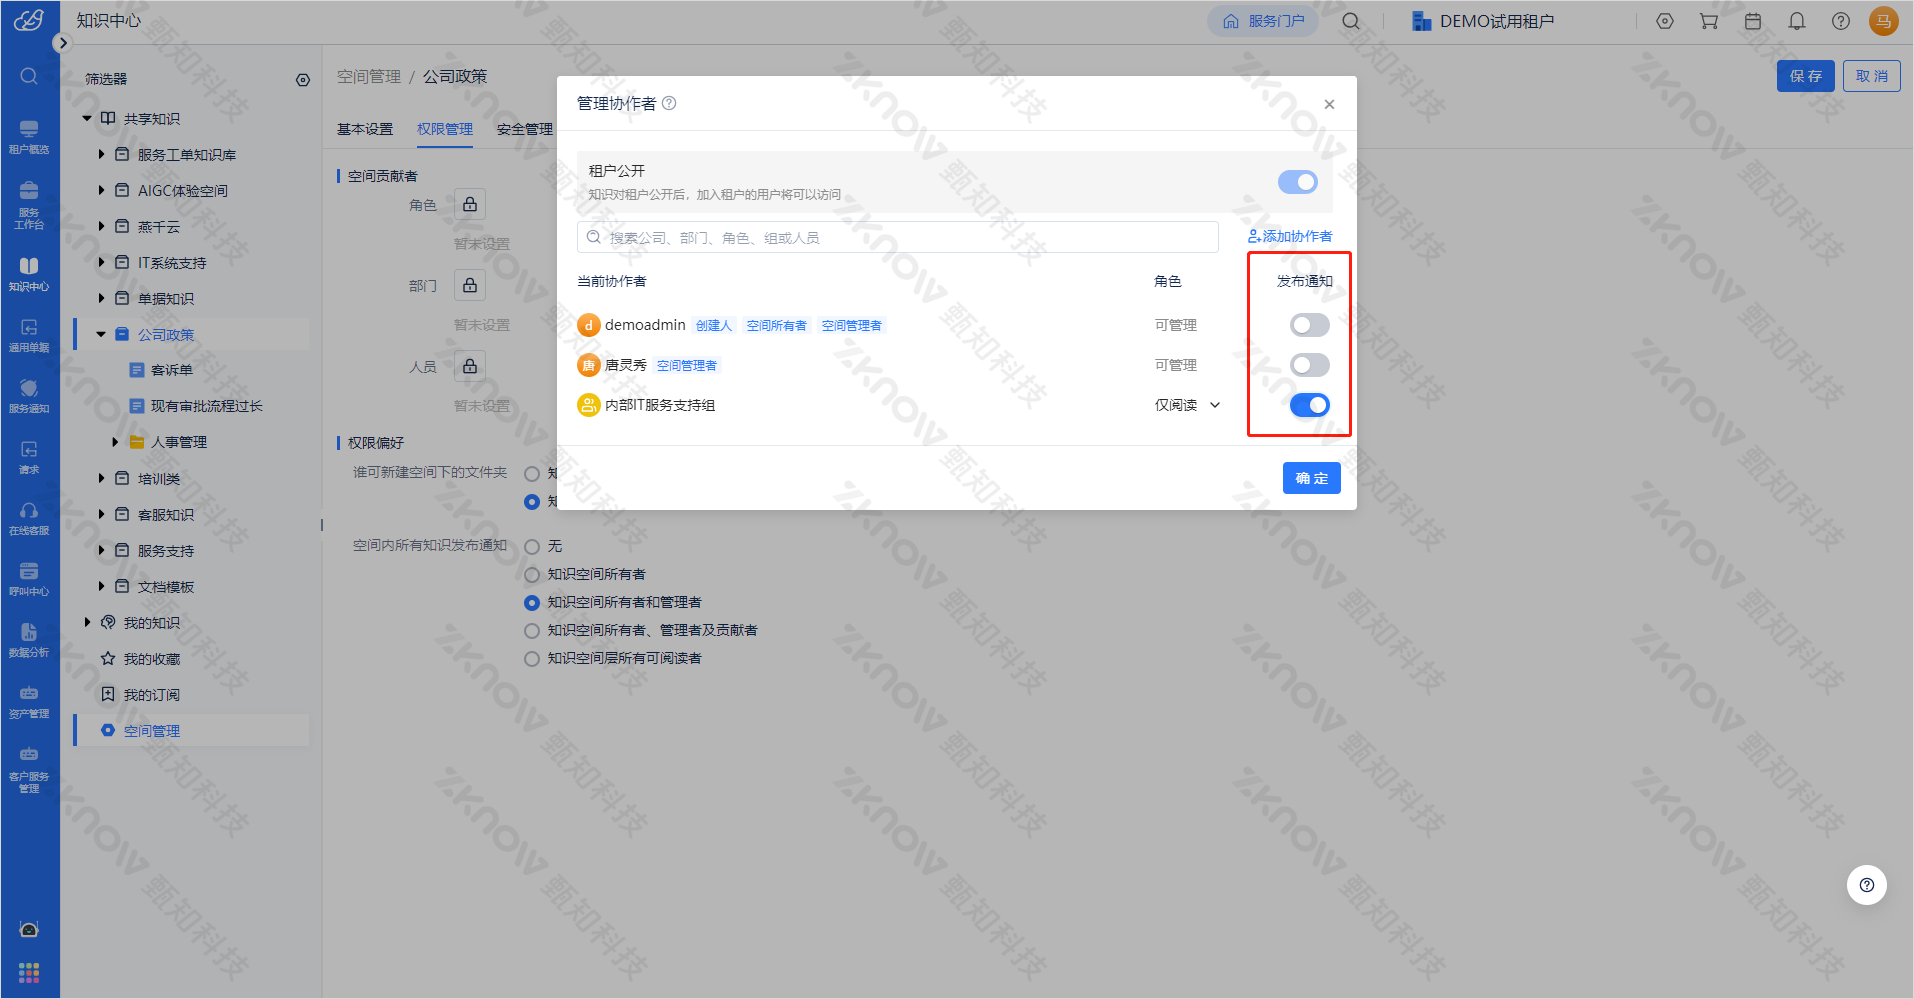
Task: Open the colorful app grid icon
Action: click(x=29, y=972)
